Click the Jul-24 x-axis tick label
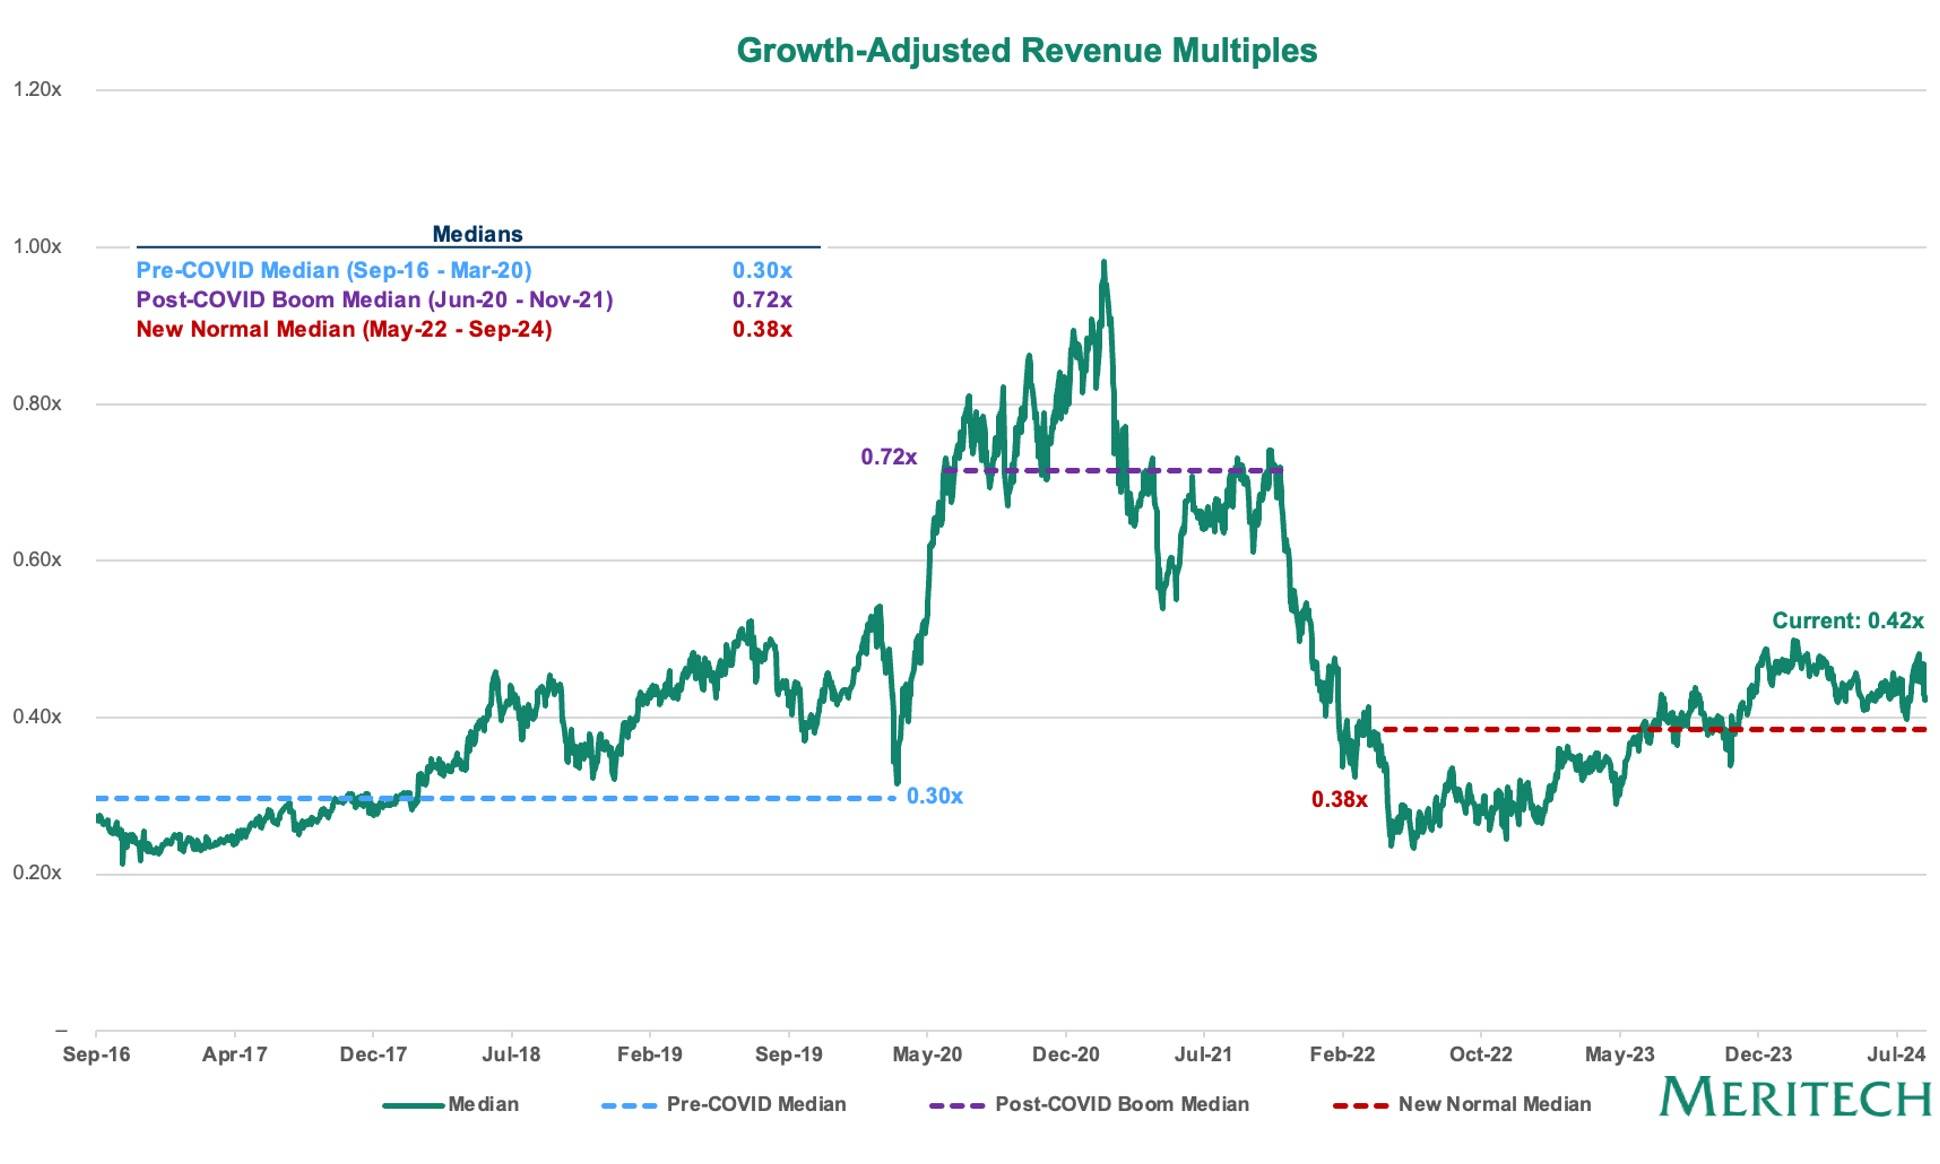This screenshot has width=1940, height=1164. pyautogui.click(x=1896, y=1054)
